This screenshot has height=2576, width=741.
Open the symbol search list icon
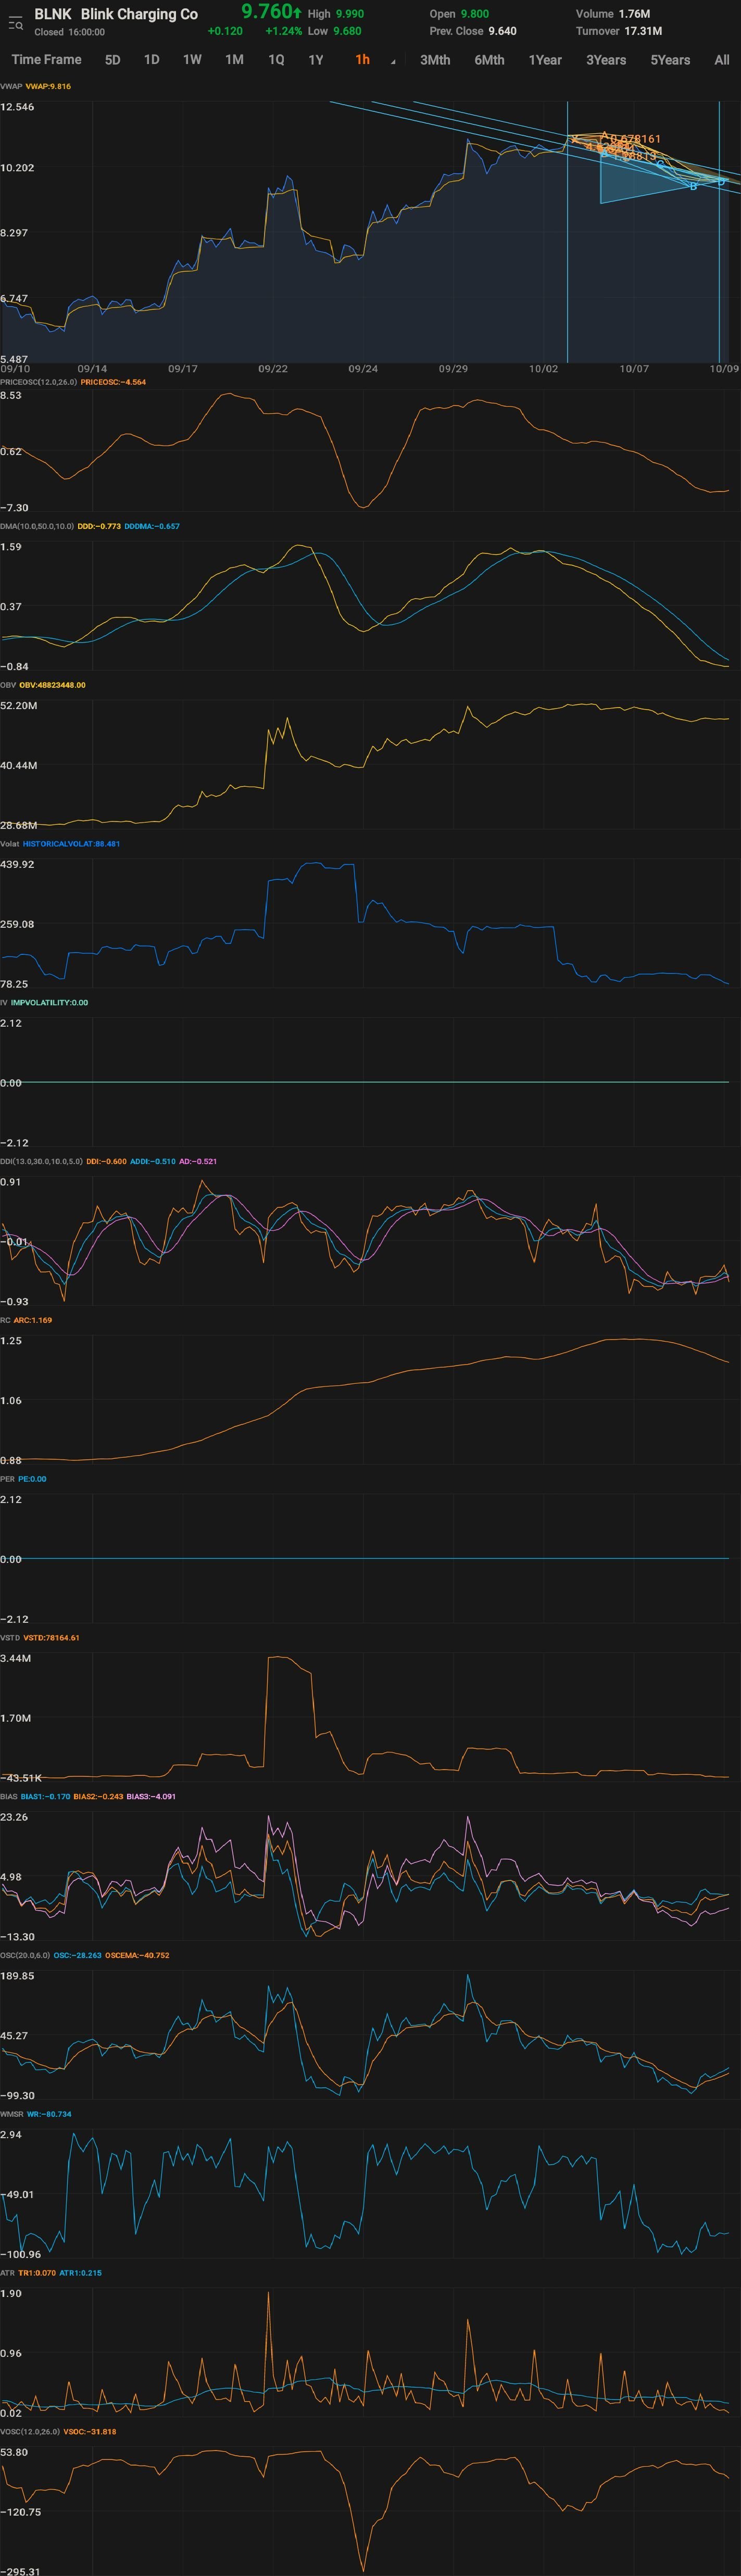coord(15,22)
